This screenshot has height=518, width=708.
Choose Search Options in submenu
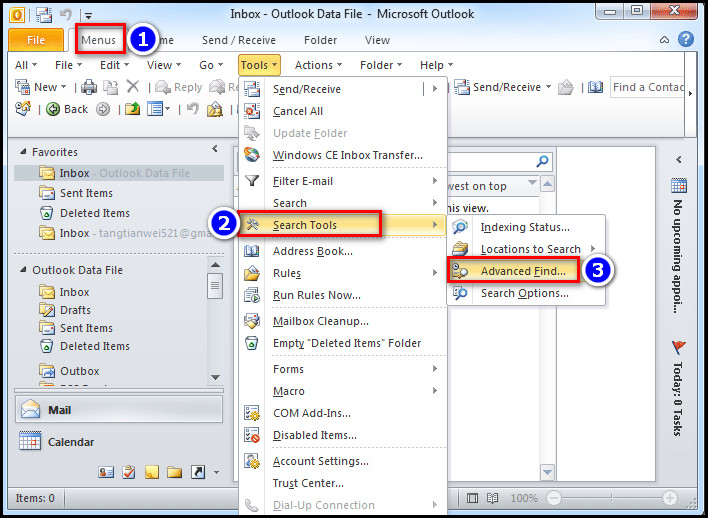[526, 293]
